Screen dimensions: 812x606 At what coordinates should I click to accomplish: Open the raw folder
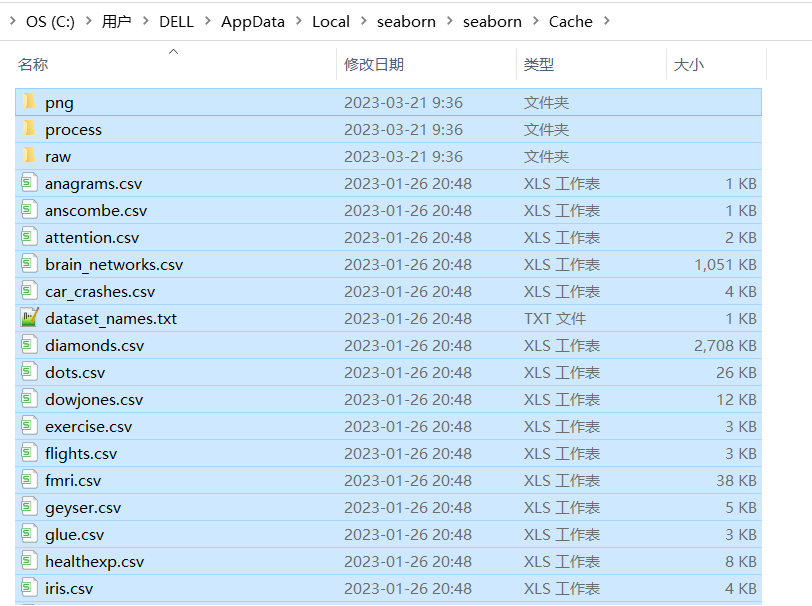(x=58, y=156)
